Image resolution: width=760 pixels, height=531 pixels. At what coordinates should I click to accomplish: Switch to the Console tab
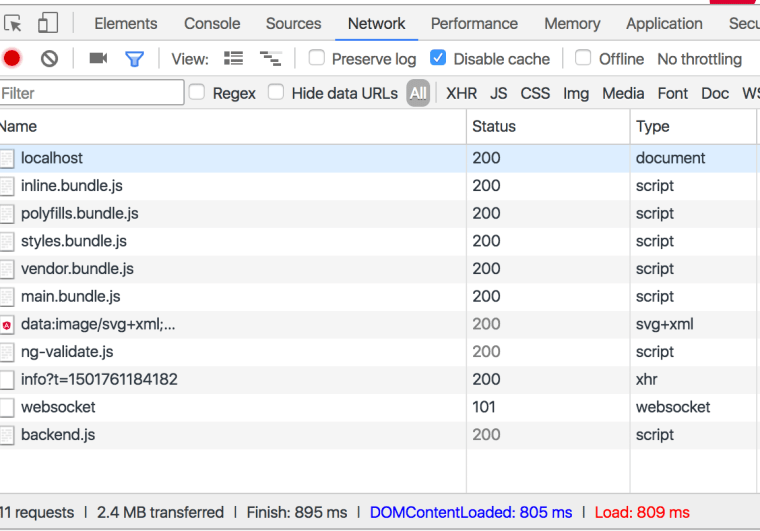click(212, 23)
